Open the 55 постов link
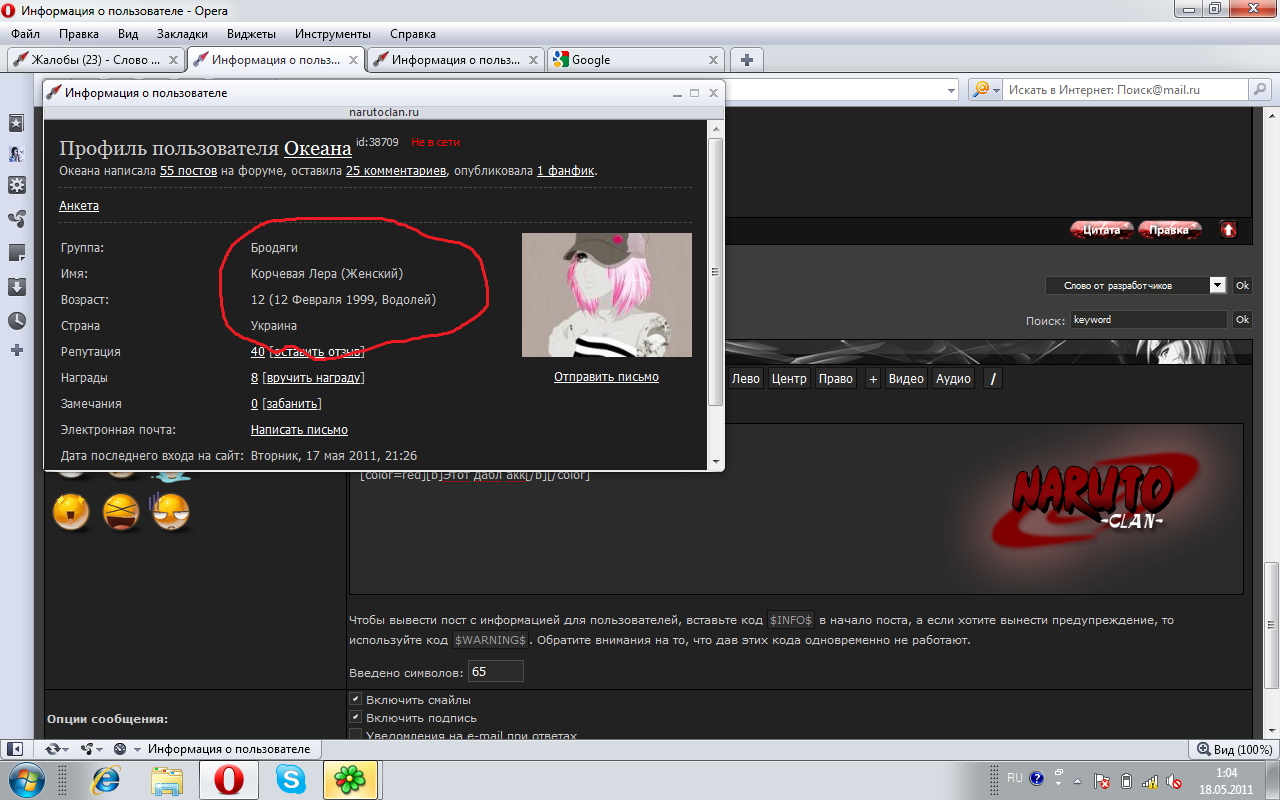This screenshot has width=1280, height=800. click(188, 171)
